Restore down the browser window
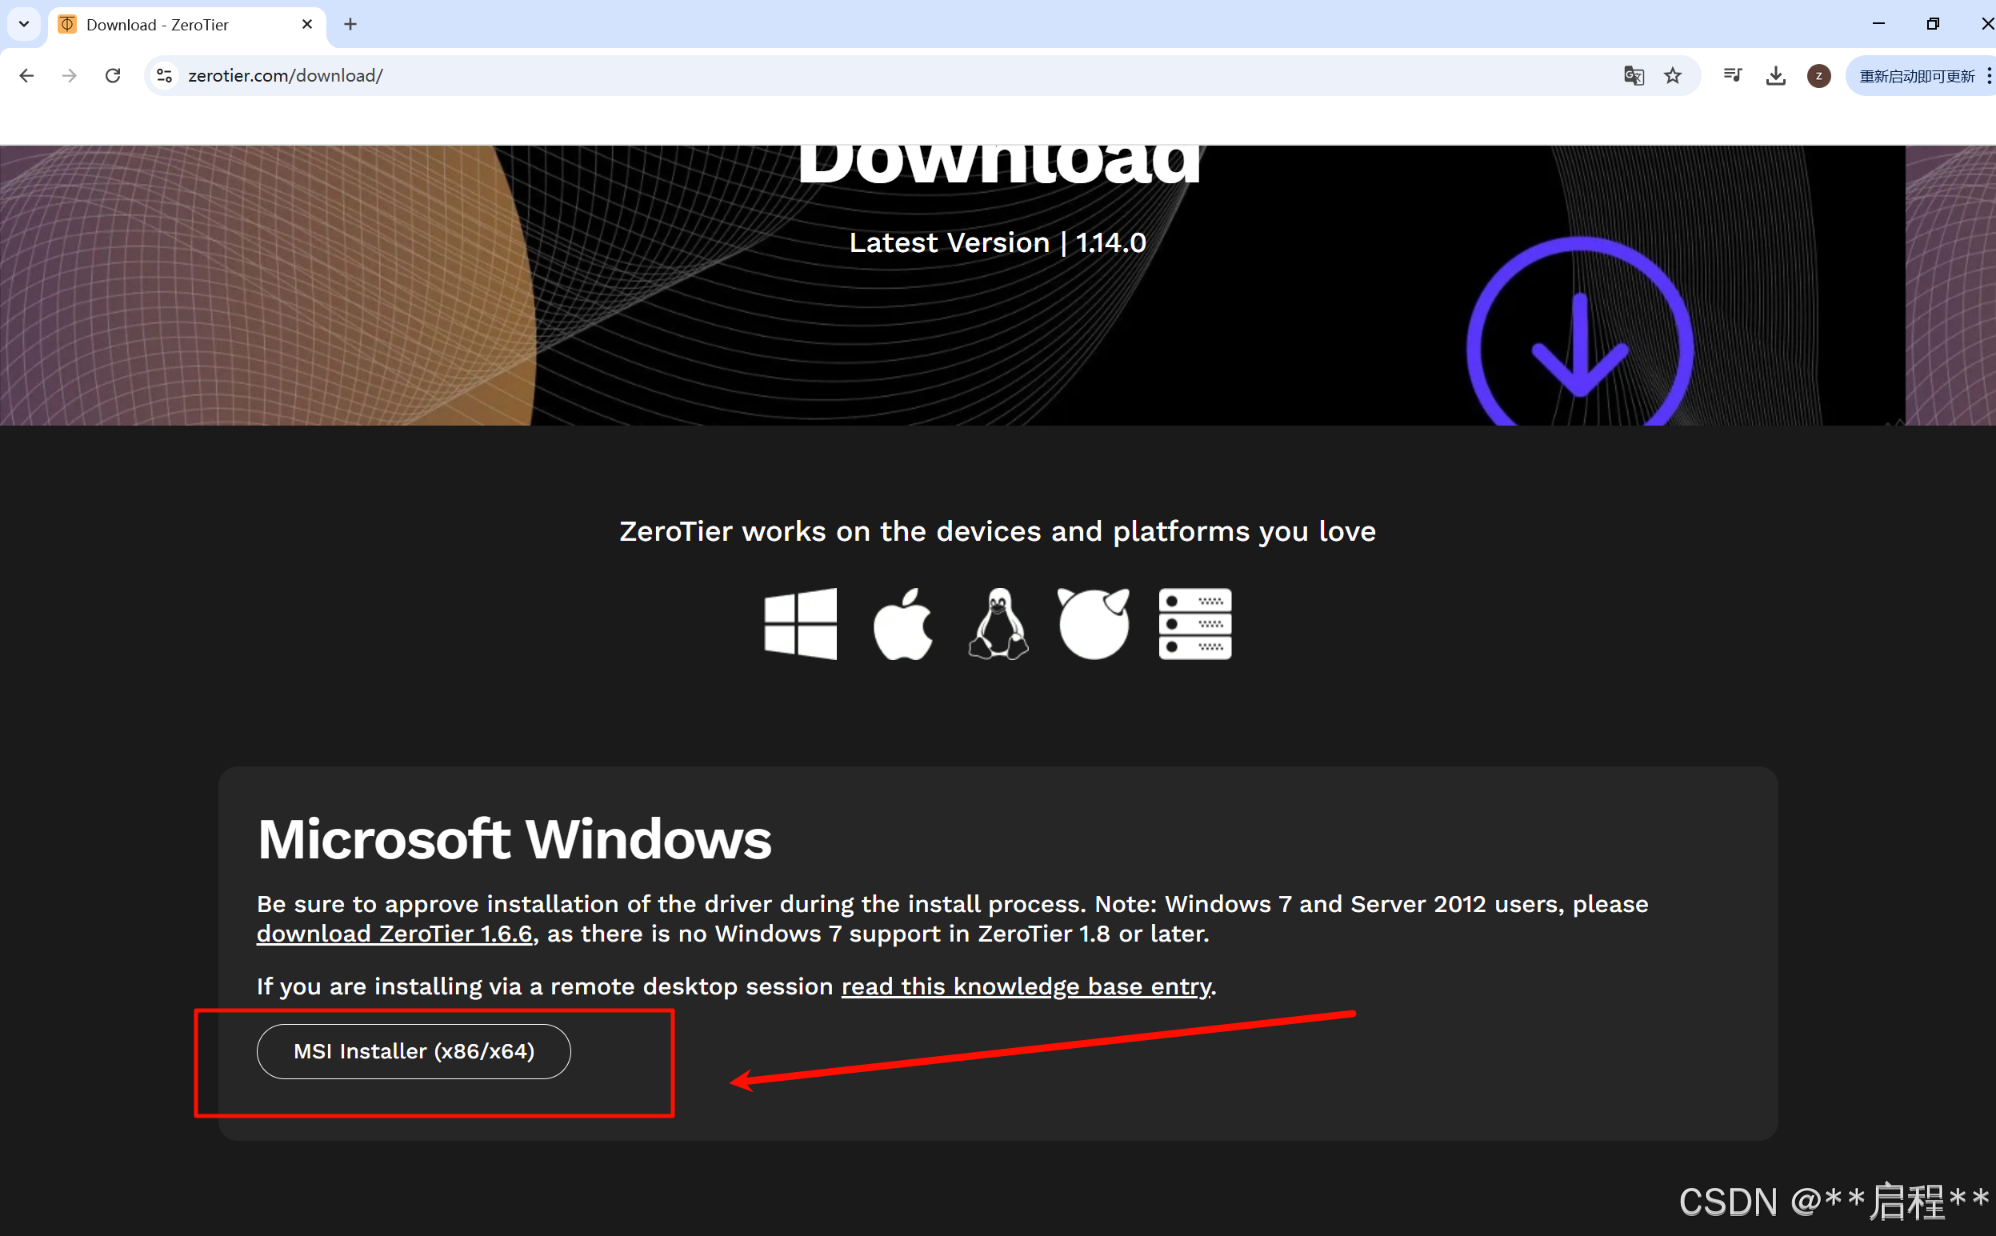 pos(1933,24)
